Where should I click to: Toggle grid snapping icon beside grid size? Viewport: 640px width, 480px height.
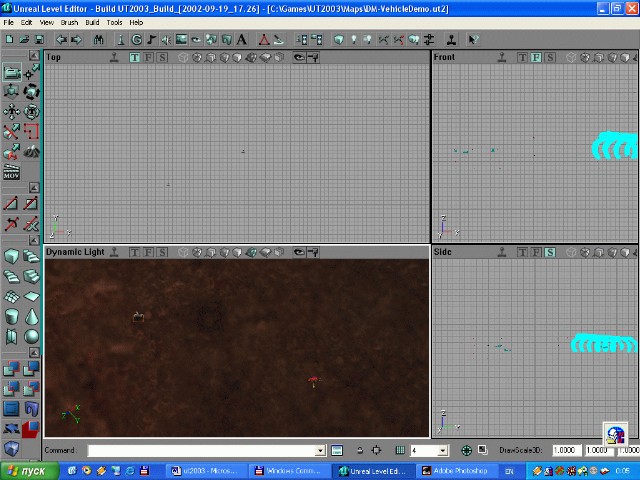click(400, 450)
